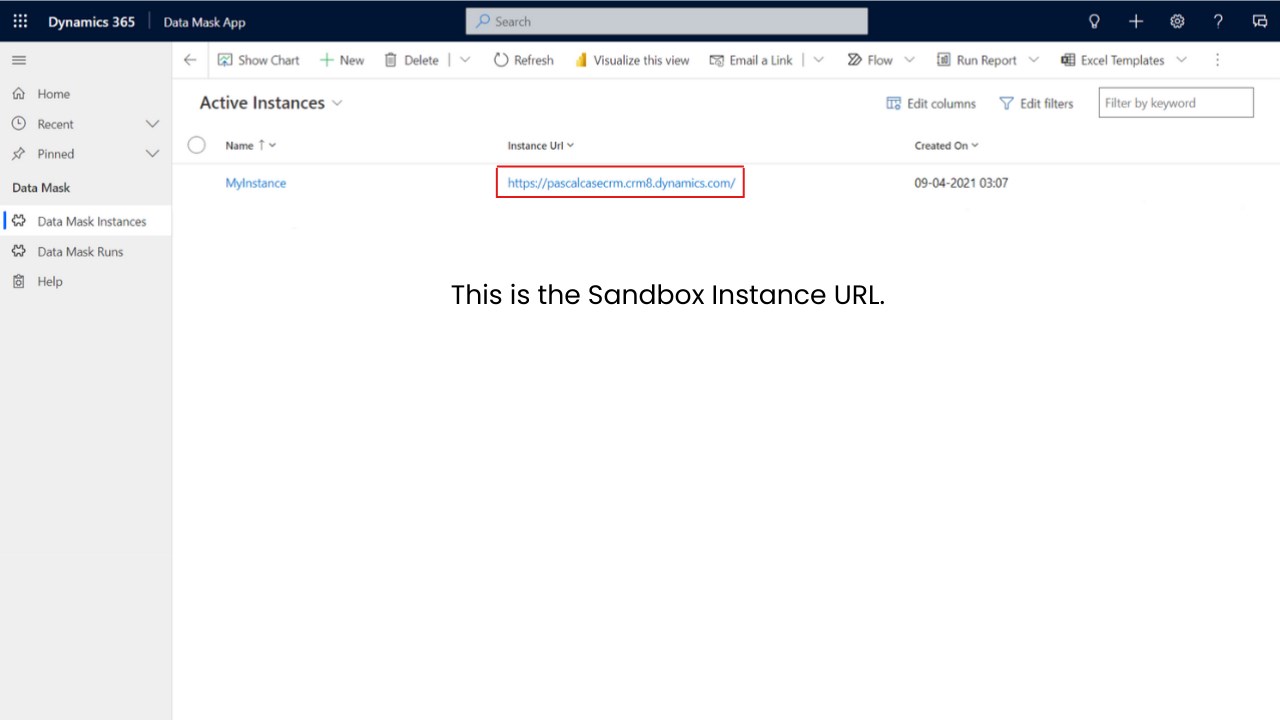Click Edit filters
The image size is (1280, 720).
click(1036, 103)
